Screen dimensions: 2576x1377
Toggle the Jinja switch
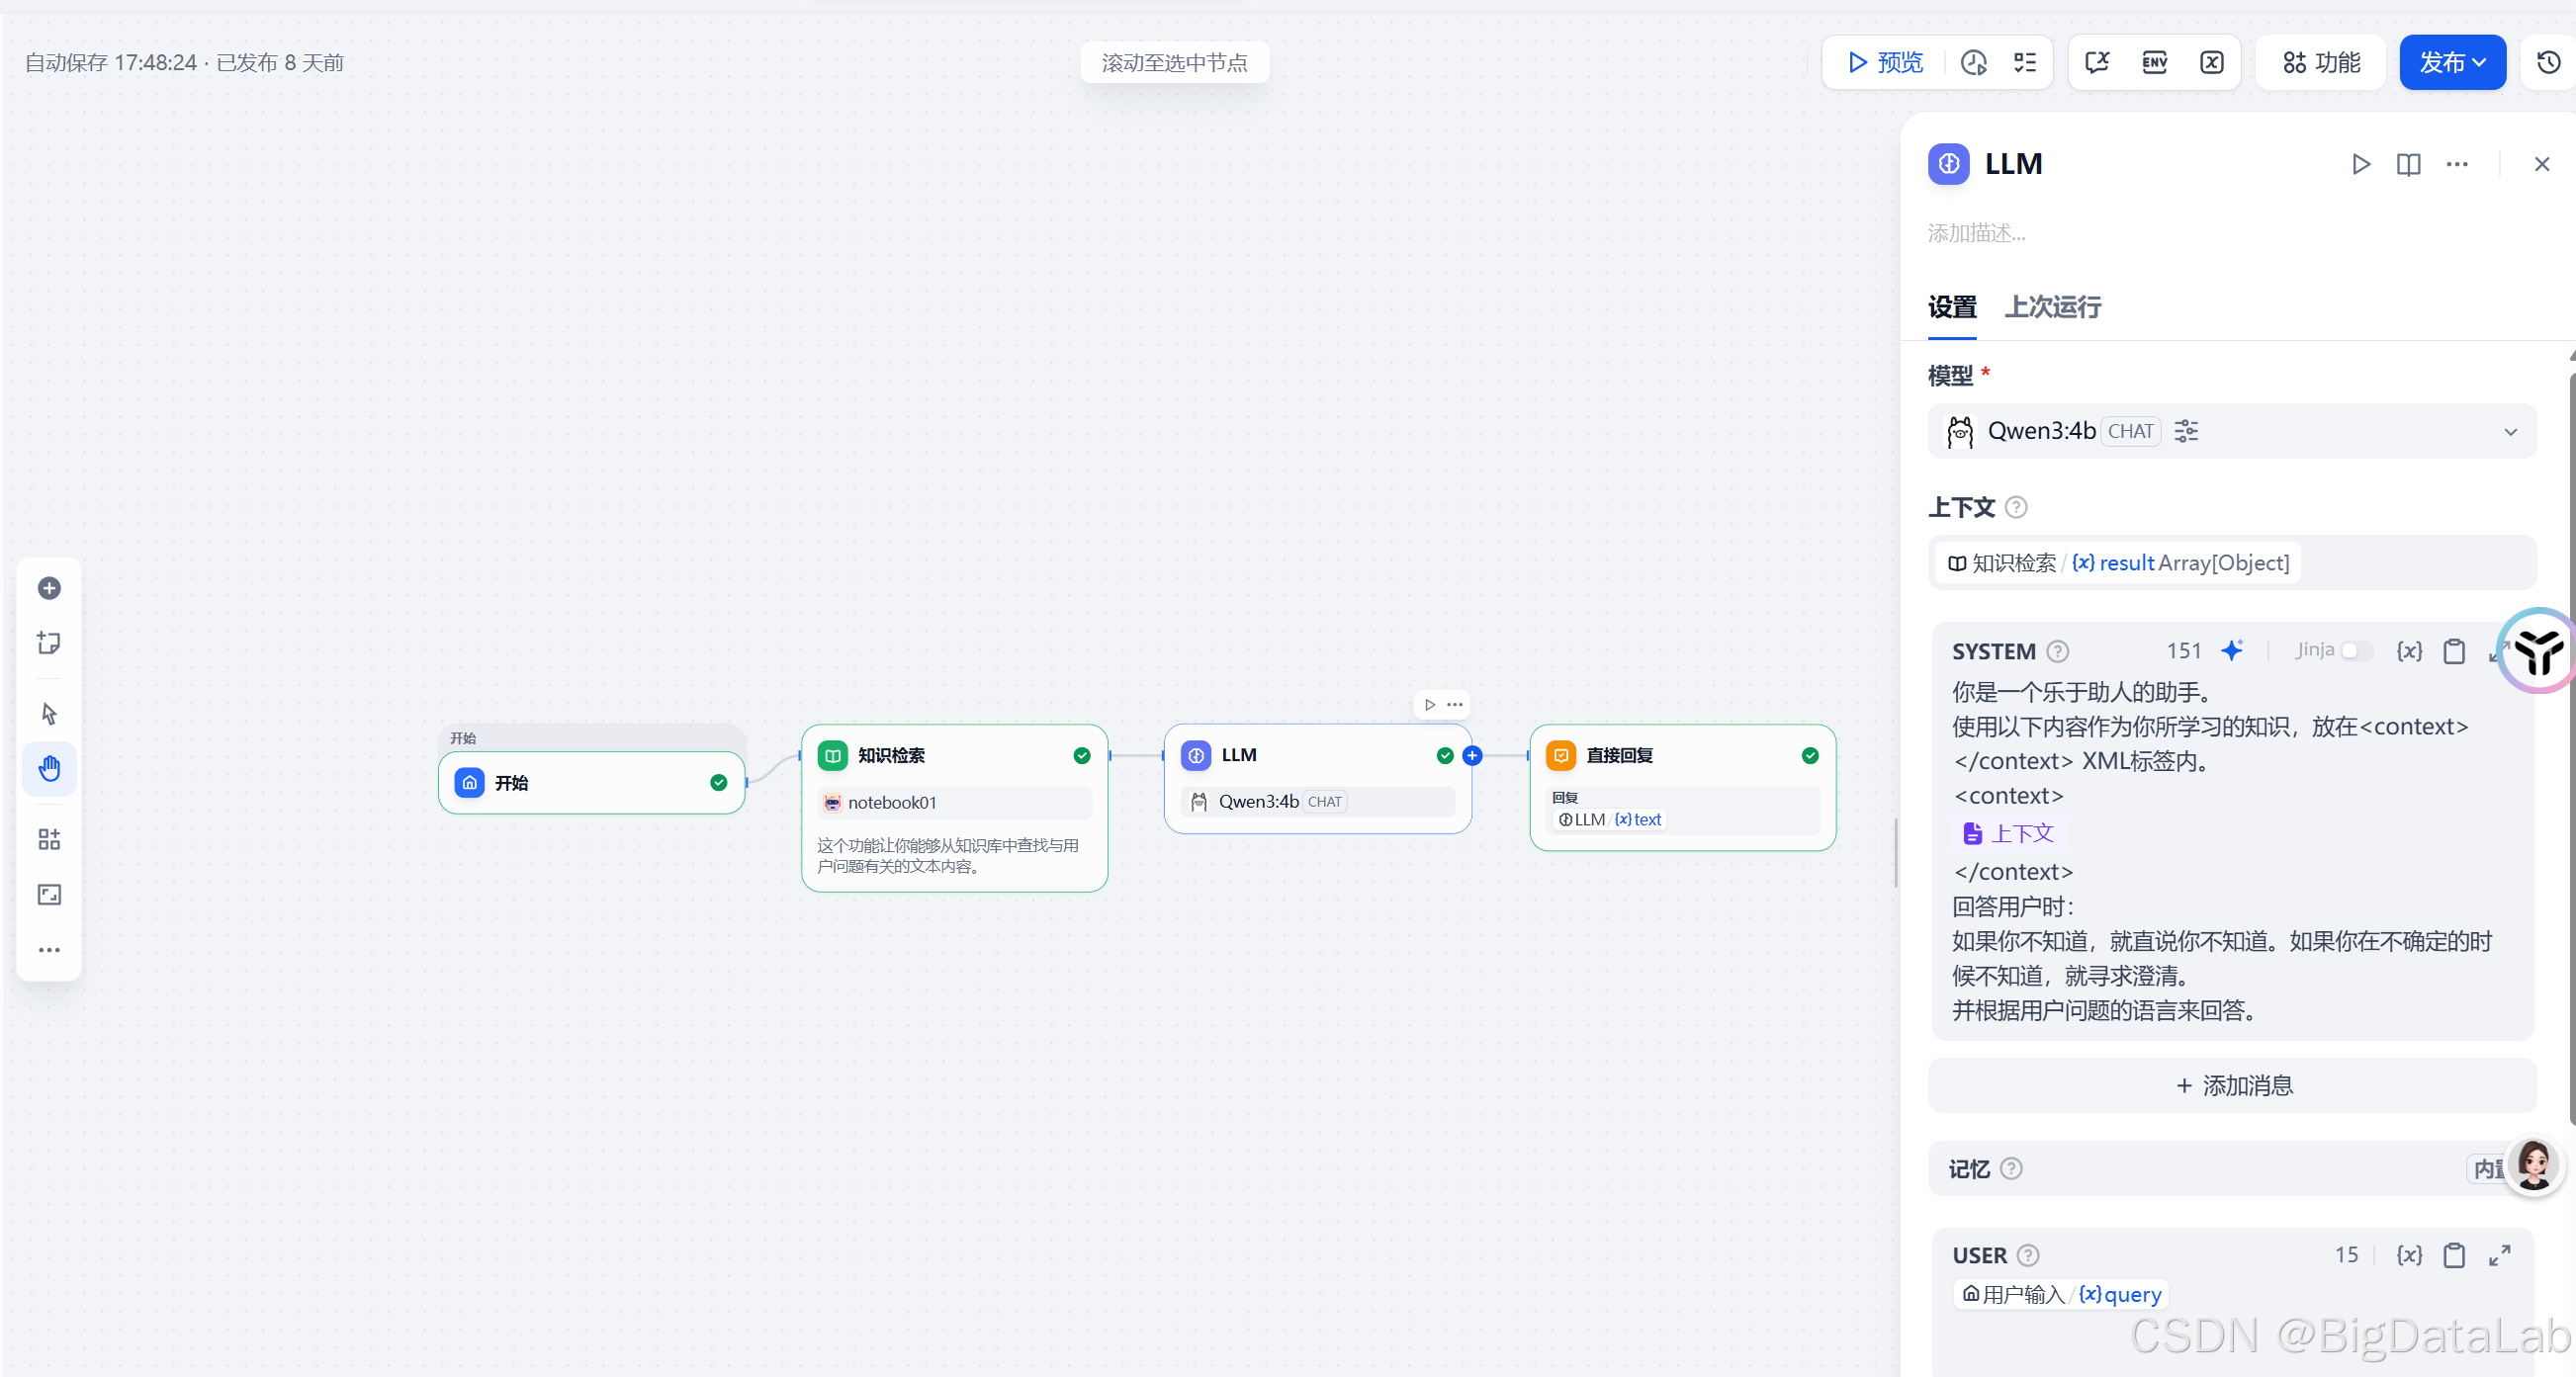pyautogui.click(x=2355, y=650)
